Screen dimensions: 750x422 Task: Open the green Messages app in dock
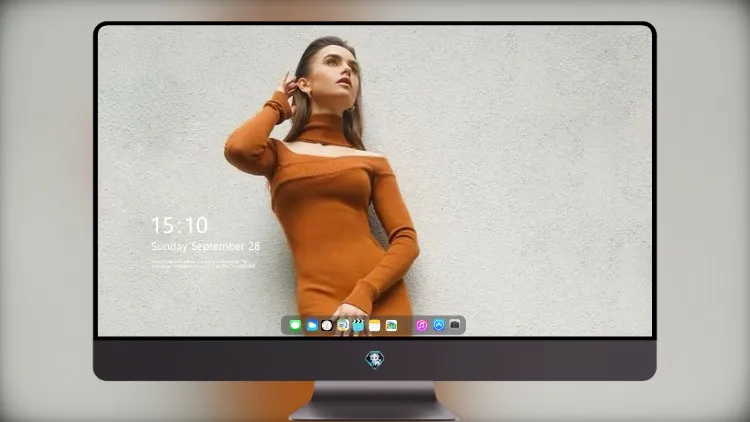(x=295, y=325)
